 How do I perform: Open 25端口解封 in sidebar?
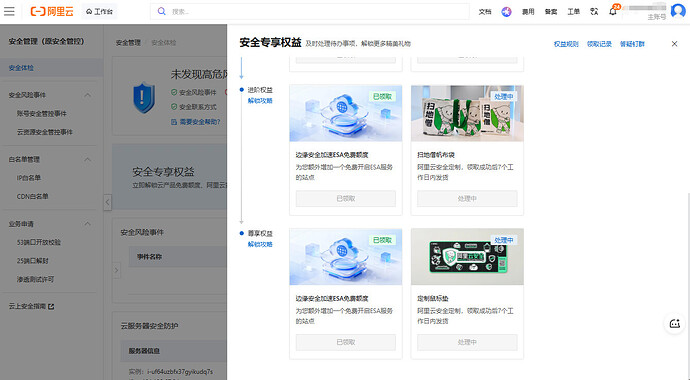[33, 261]
